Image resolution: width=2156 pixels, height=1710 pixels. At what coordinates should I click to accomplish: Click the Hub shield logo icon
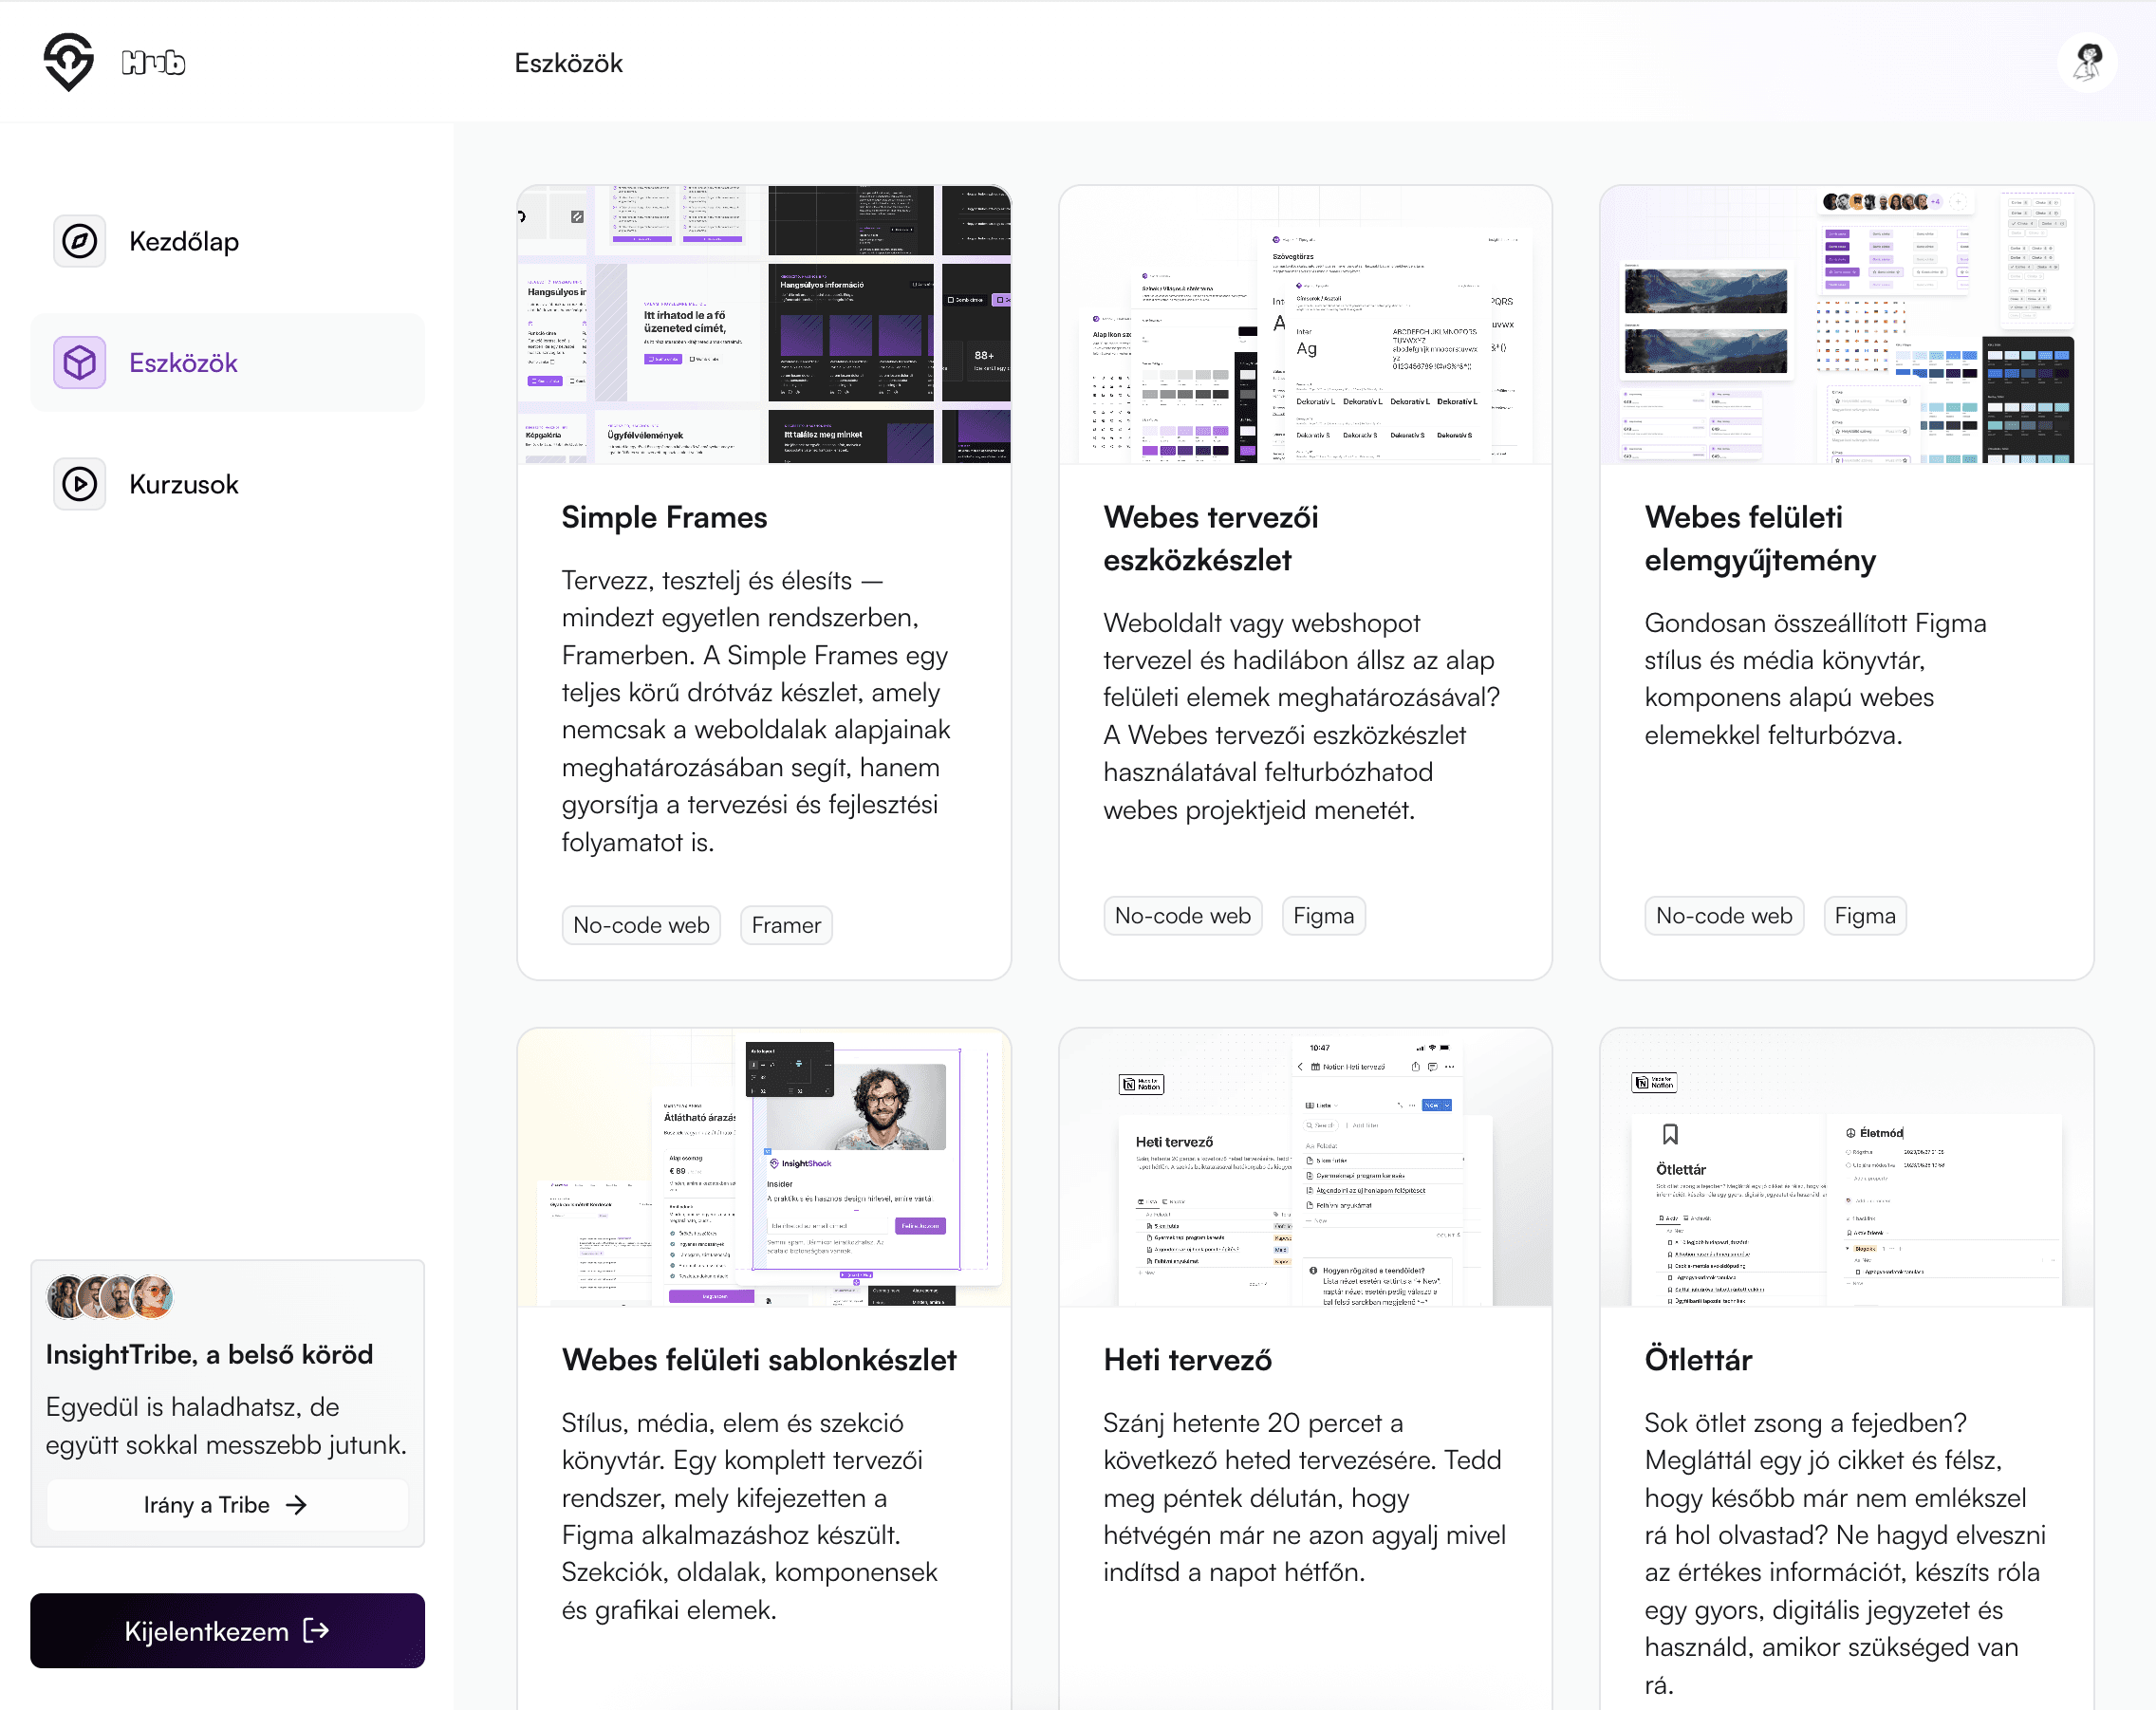(x=68, y=62)
